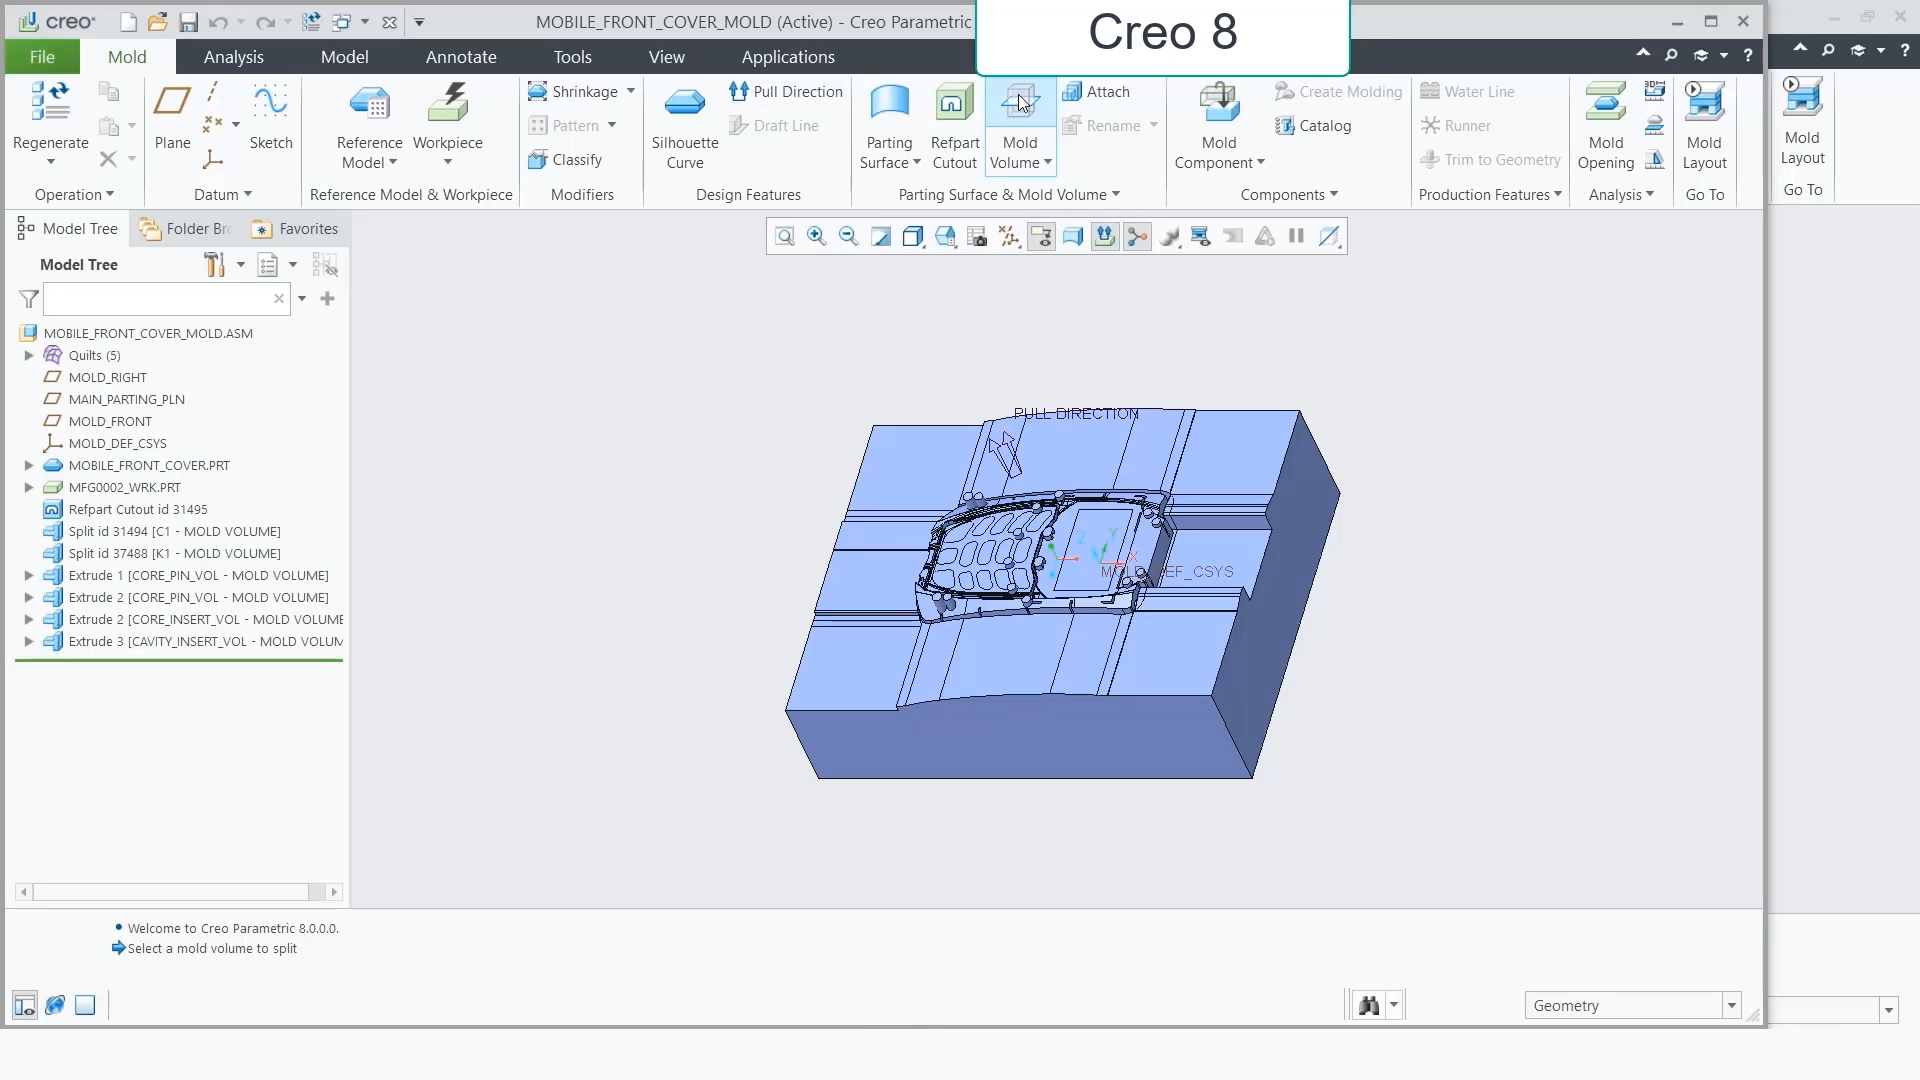Click the Workpiece icon
Screen dimensions: 1920x1080
(x=448, y=103)
